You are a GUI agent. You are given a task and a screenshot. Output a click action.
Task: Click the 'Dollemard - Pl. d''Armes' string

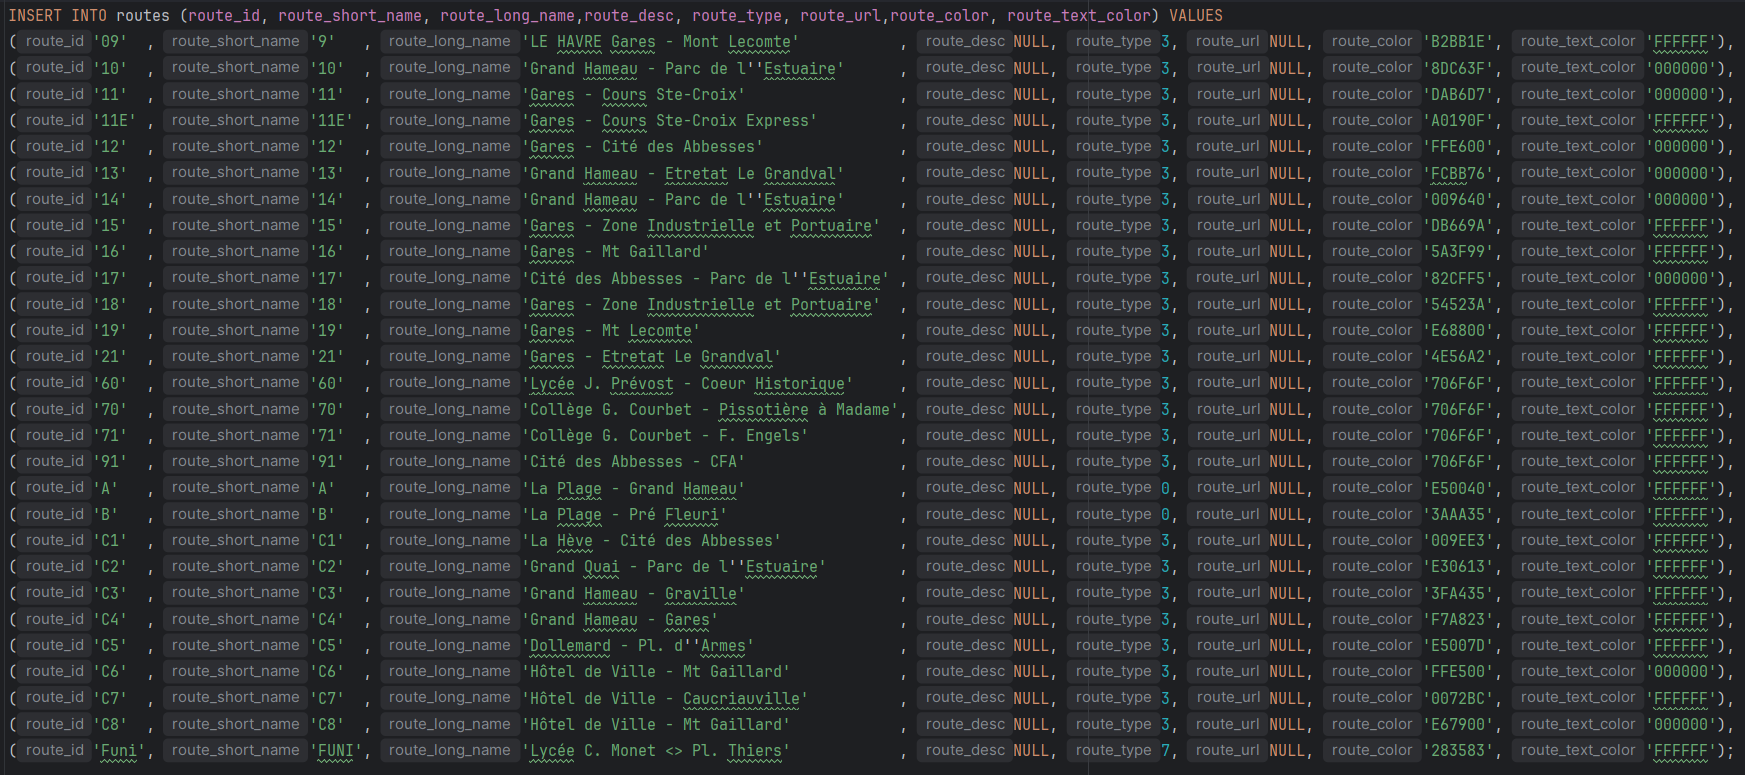click(x=637, y=645)
